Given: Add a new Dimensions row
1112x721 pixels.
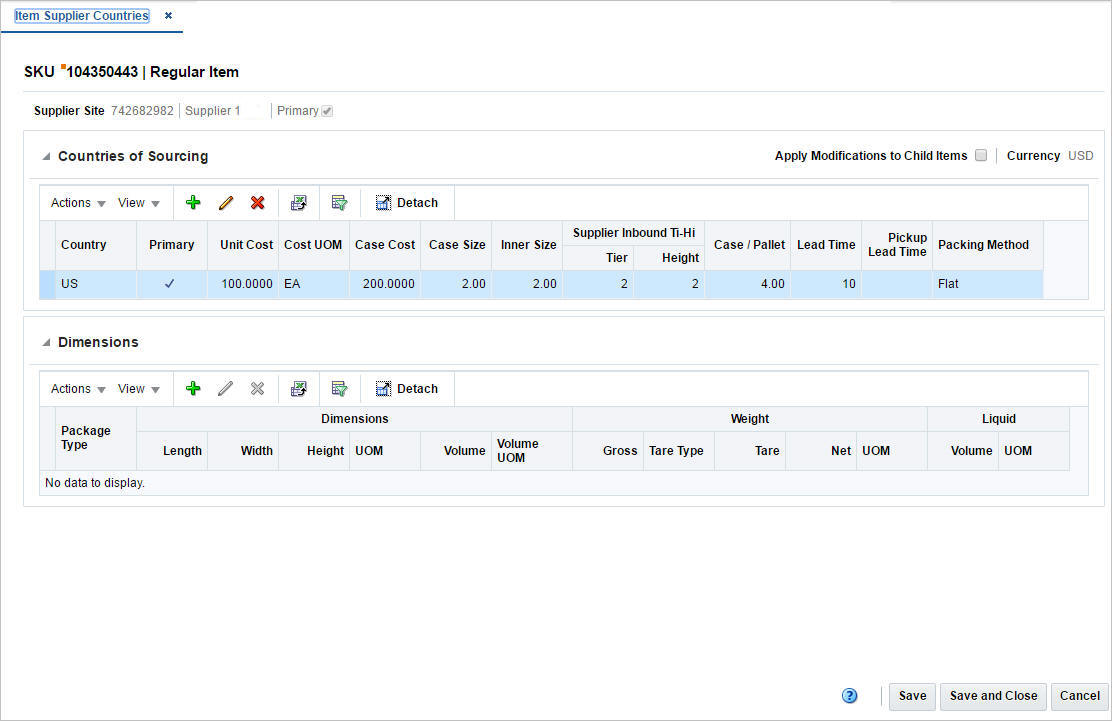Looking at the screenshot, I should 193,389.
